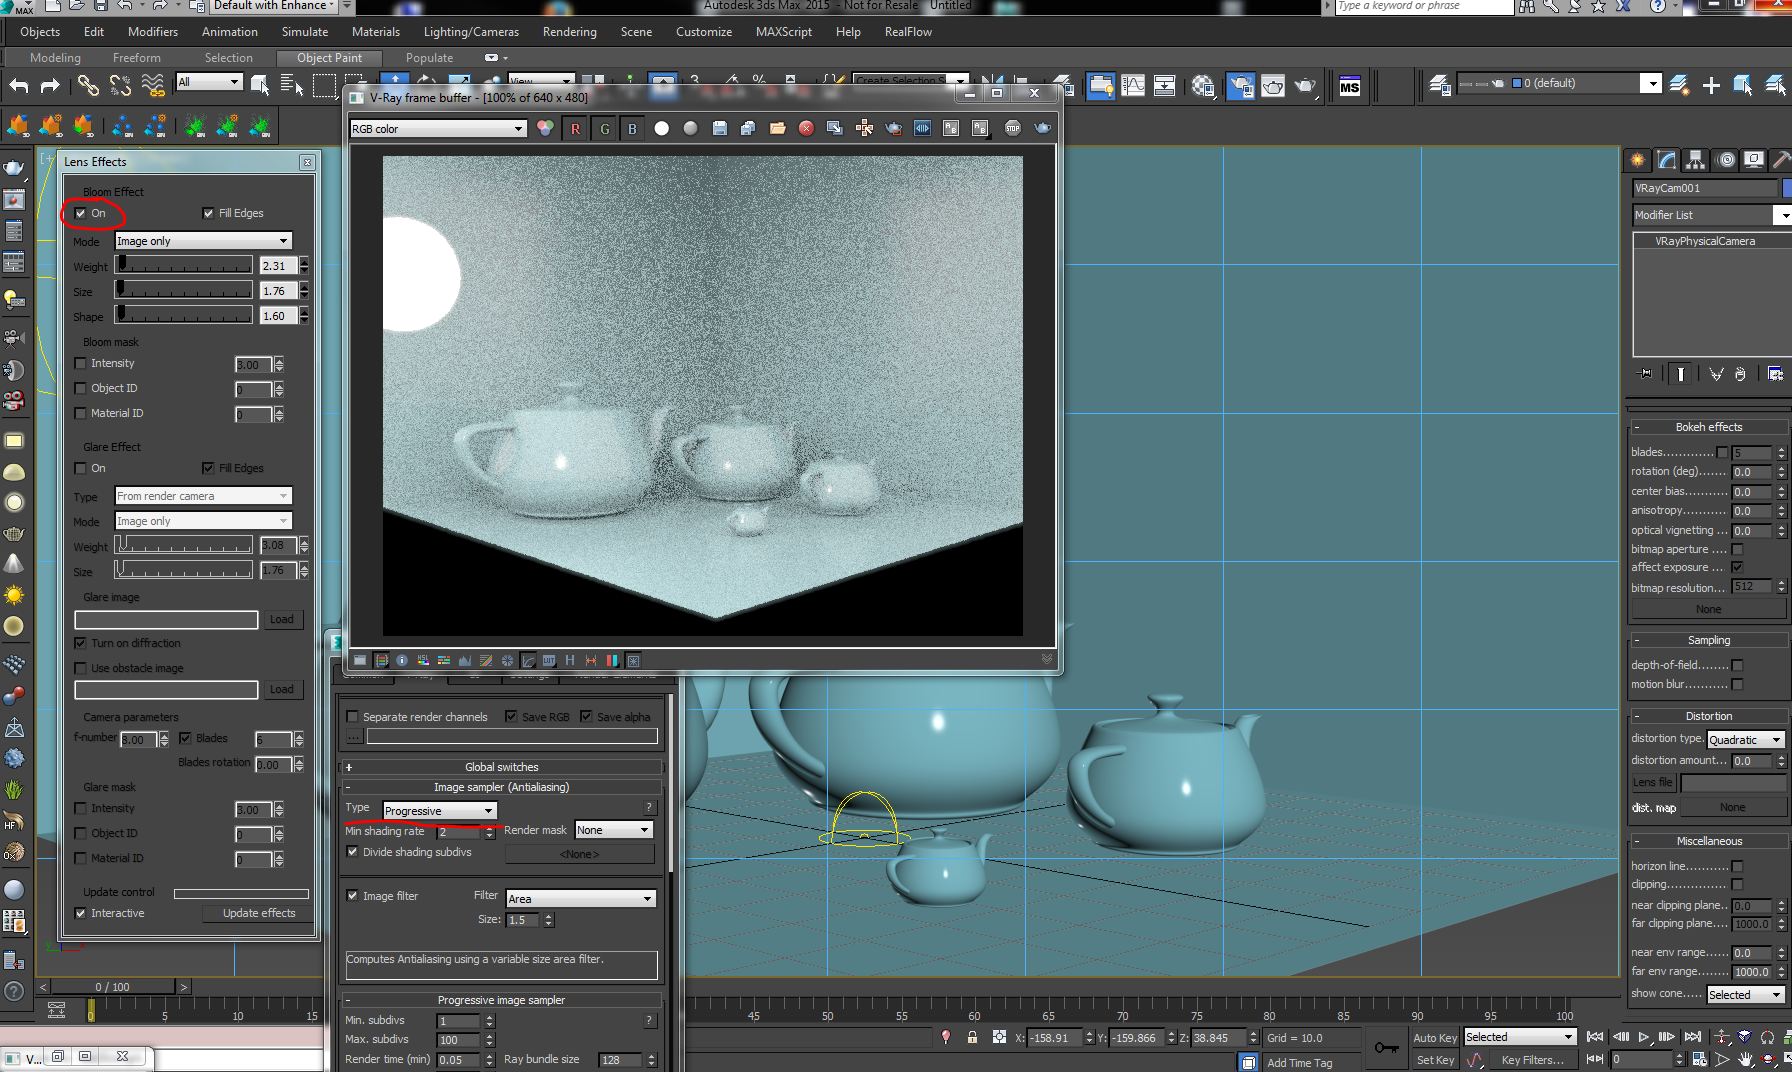Screen dimensions: 1792x1072
Task: Click the Redo arrow in main toolbar
Action: 50,86
